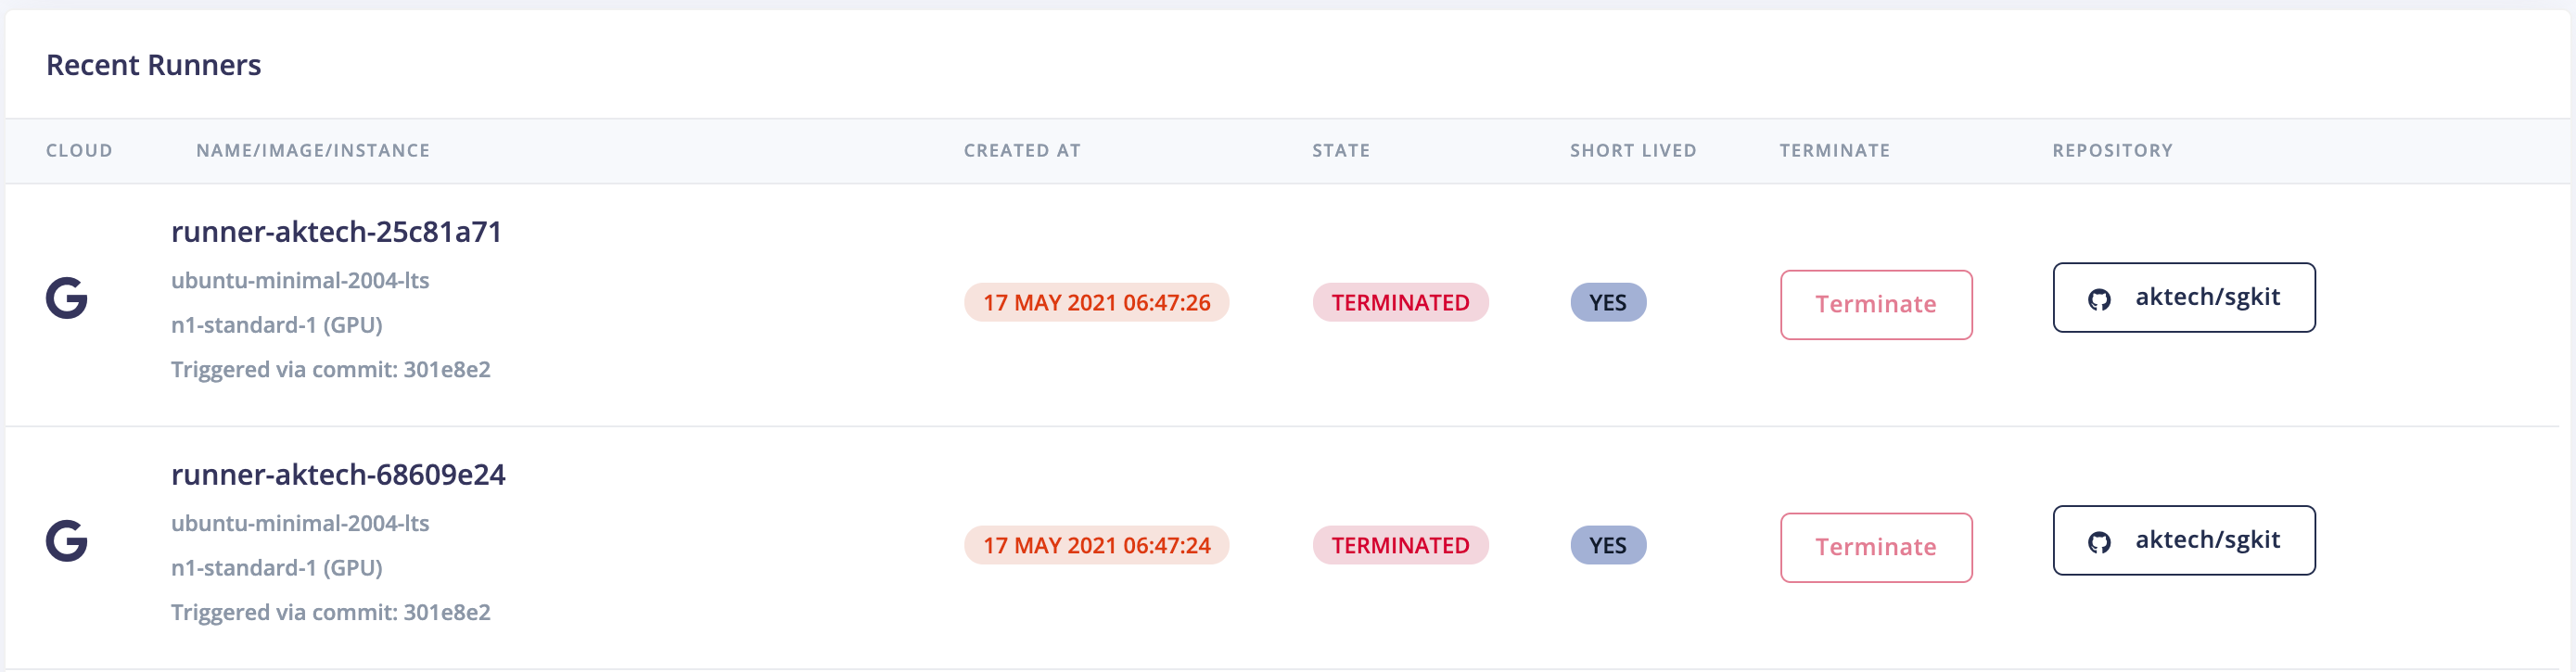Screen dimensions: 2576x672
Task: Select the YES short-lived badge for runner-aktech-68609e24
Action: pyautogui.click(x=1608, y=545)
